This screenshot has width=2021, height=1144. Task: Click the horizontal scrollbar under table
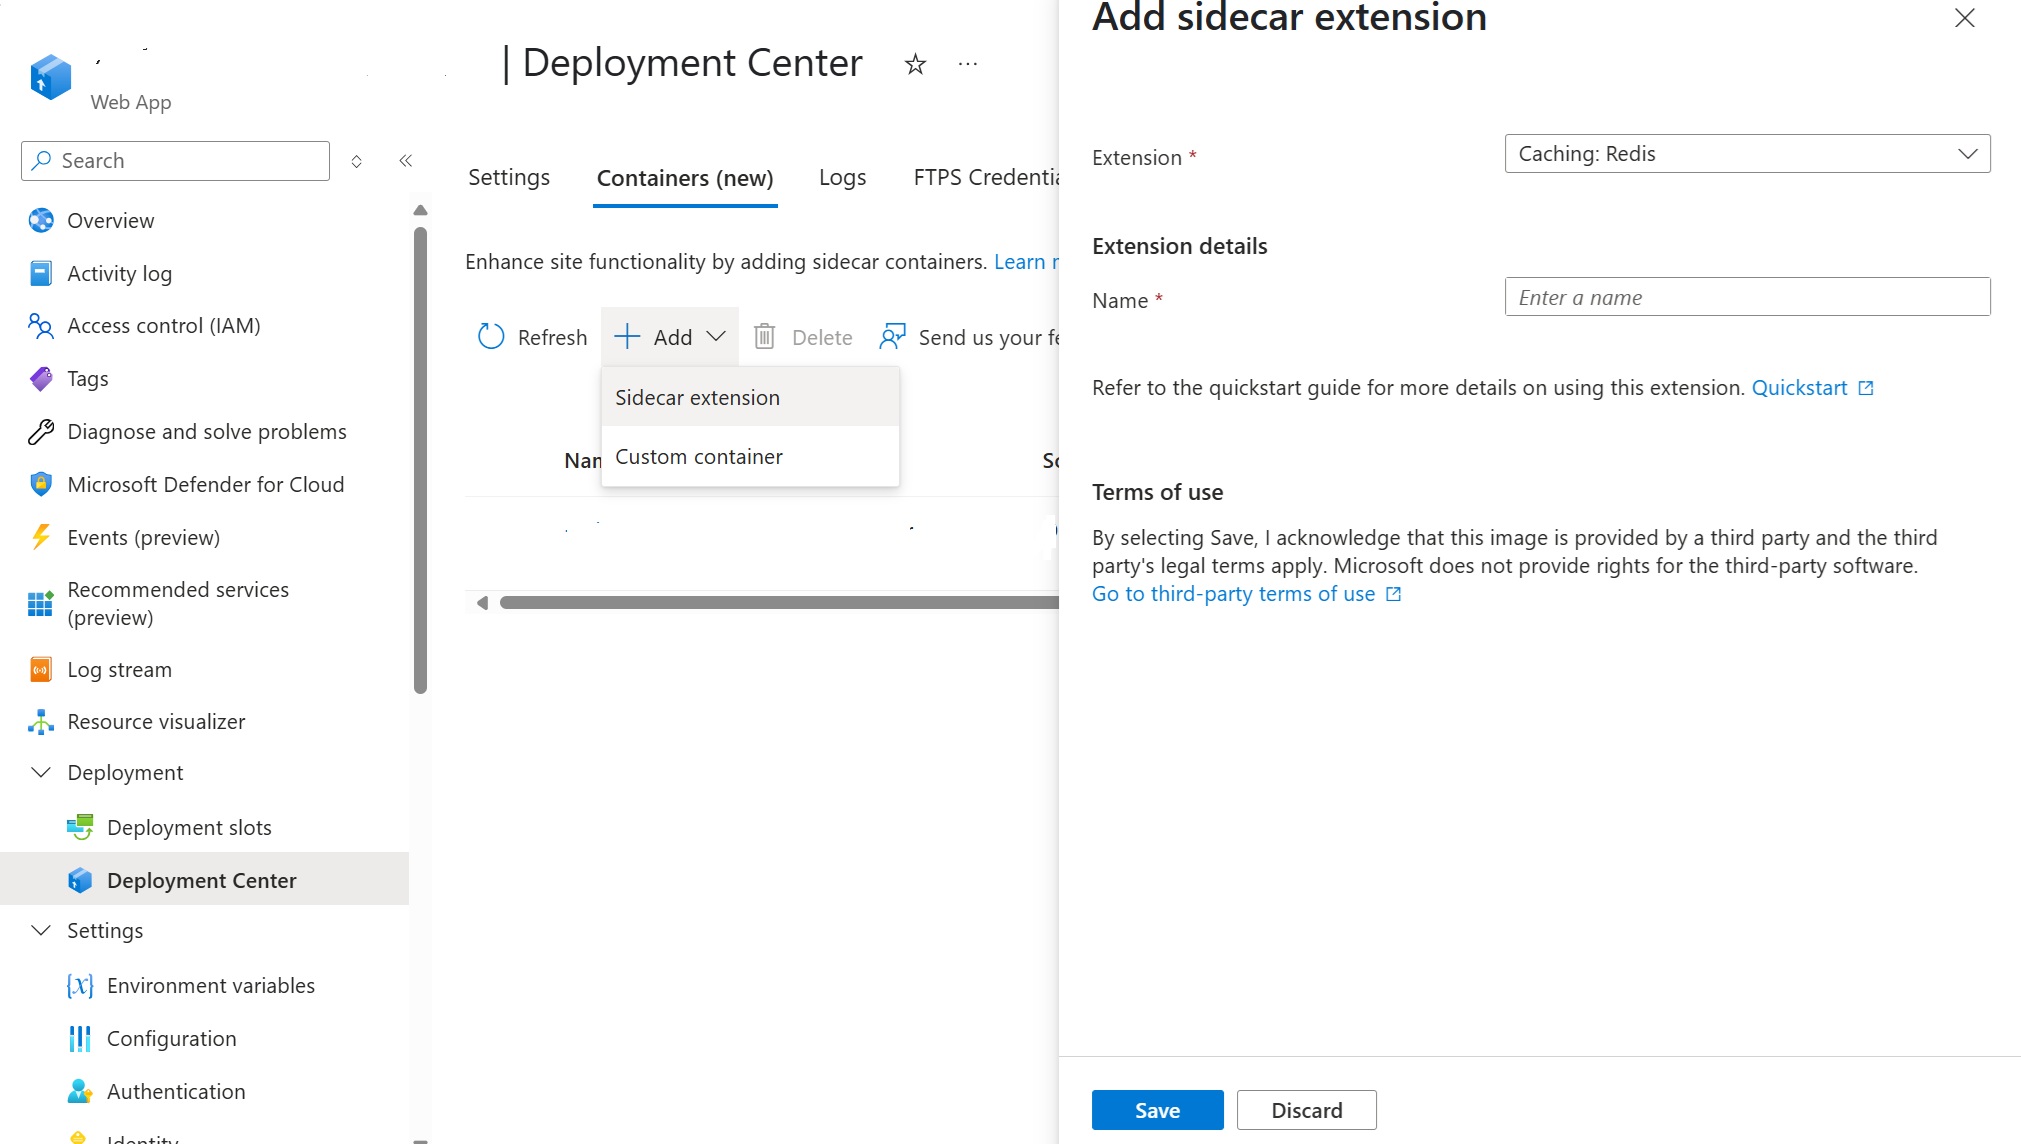pyautogui.click(x=778, y=603)
